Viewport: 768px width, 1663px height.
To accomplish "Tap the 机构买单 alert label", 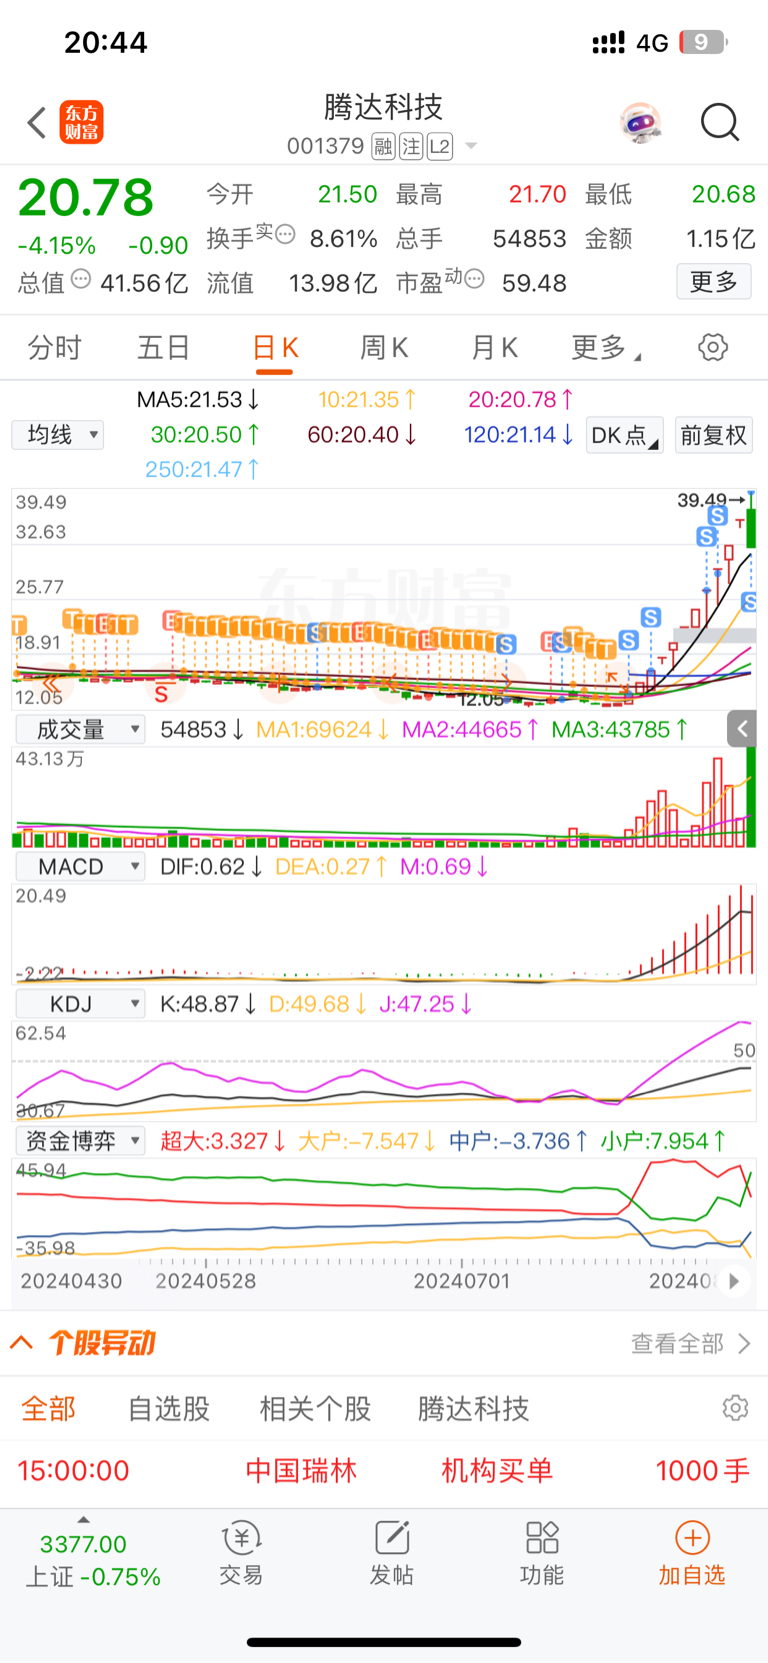I will [x=497, y=1471].
